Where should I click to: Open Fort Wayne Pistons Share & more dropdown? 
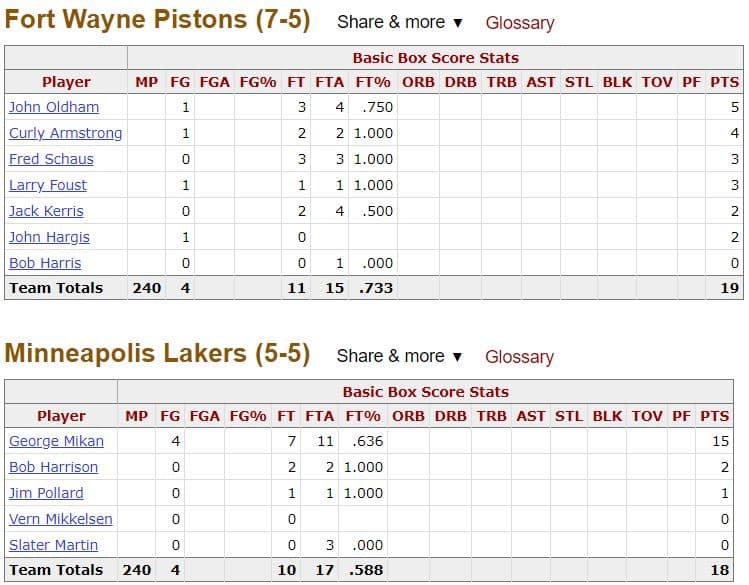click(x=400, y=22)
